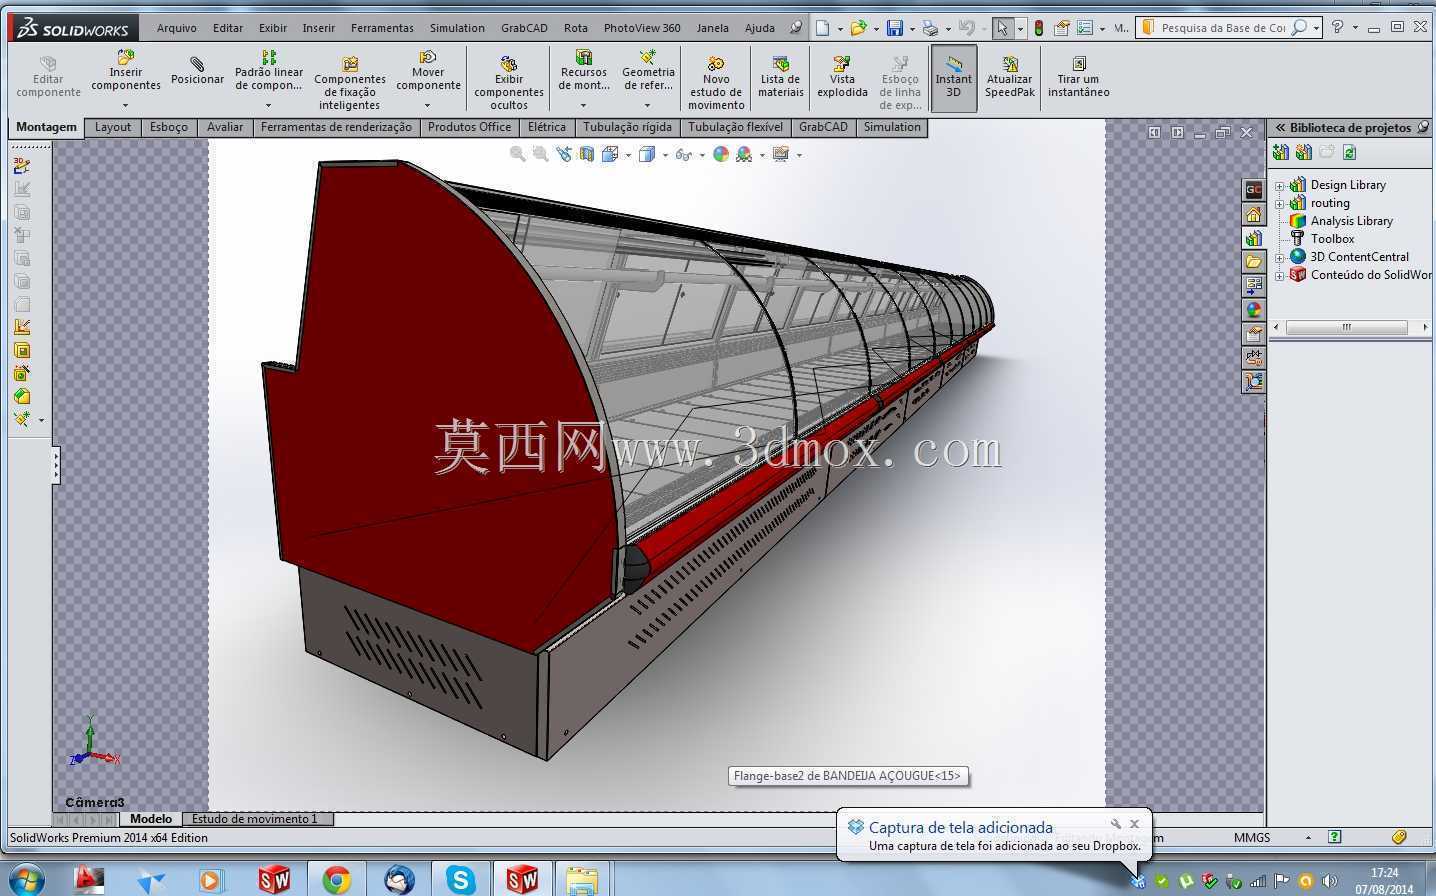Switch to the Tubulação rígida tab
Image resolution: width=1436 pixels, height=896 pixels.
click(x=627, y=127)
